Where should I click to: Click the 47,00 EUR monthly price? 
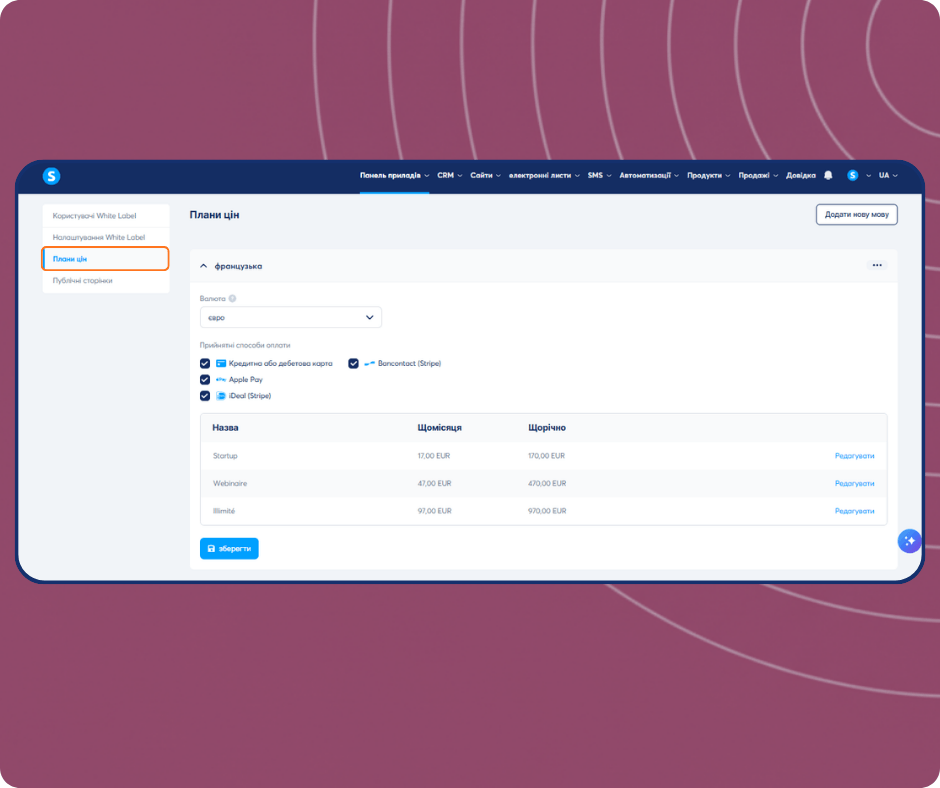click(x=435, y=483)
